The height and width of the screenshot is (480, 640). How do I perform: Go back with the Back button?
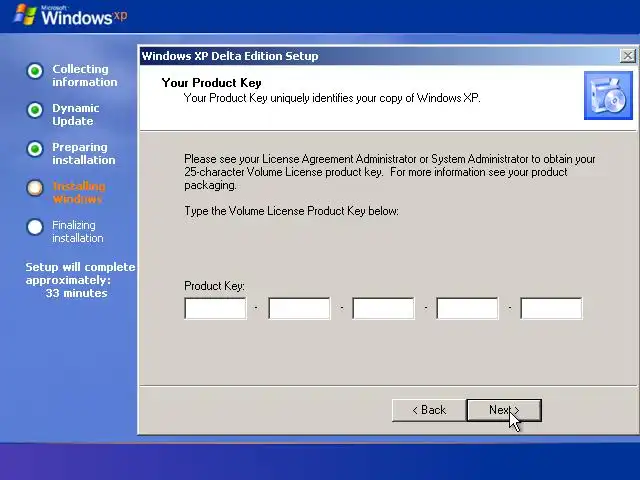click(x=429, y=410)
